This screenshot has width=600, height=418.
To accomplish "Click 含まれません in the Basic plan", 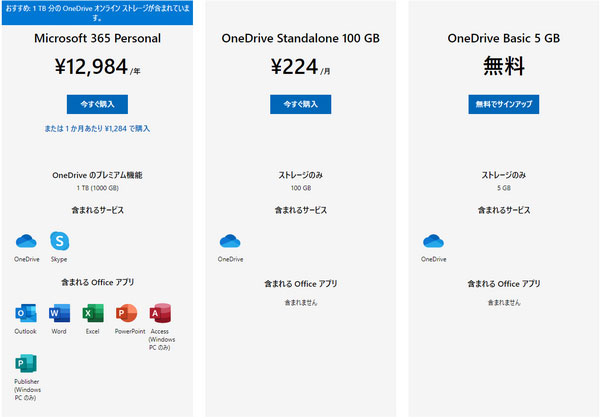I will [x=504, y=303].
